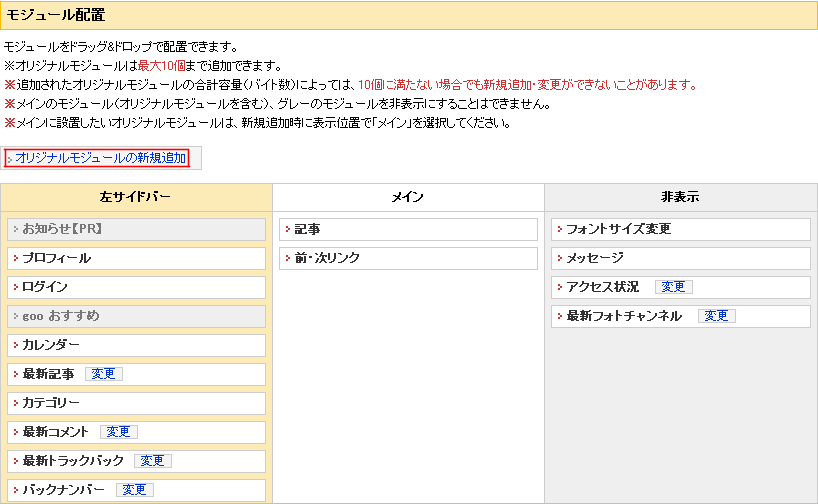Click the 変更 button next to 最新コメント

coord(118,432)
